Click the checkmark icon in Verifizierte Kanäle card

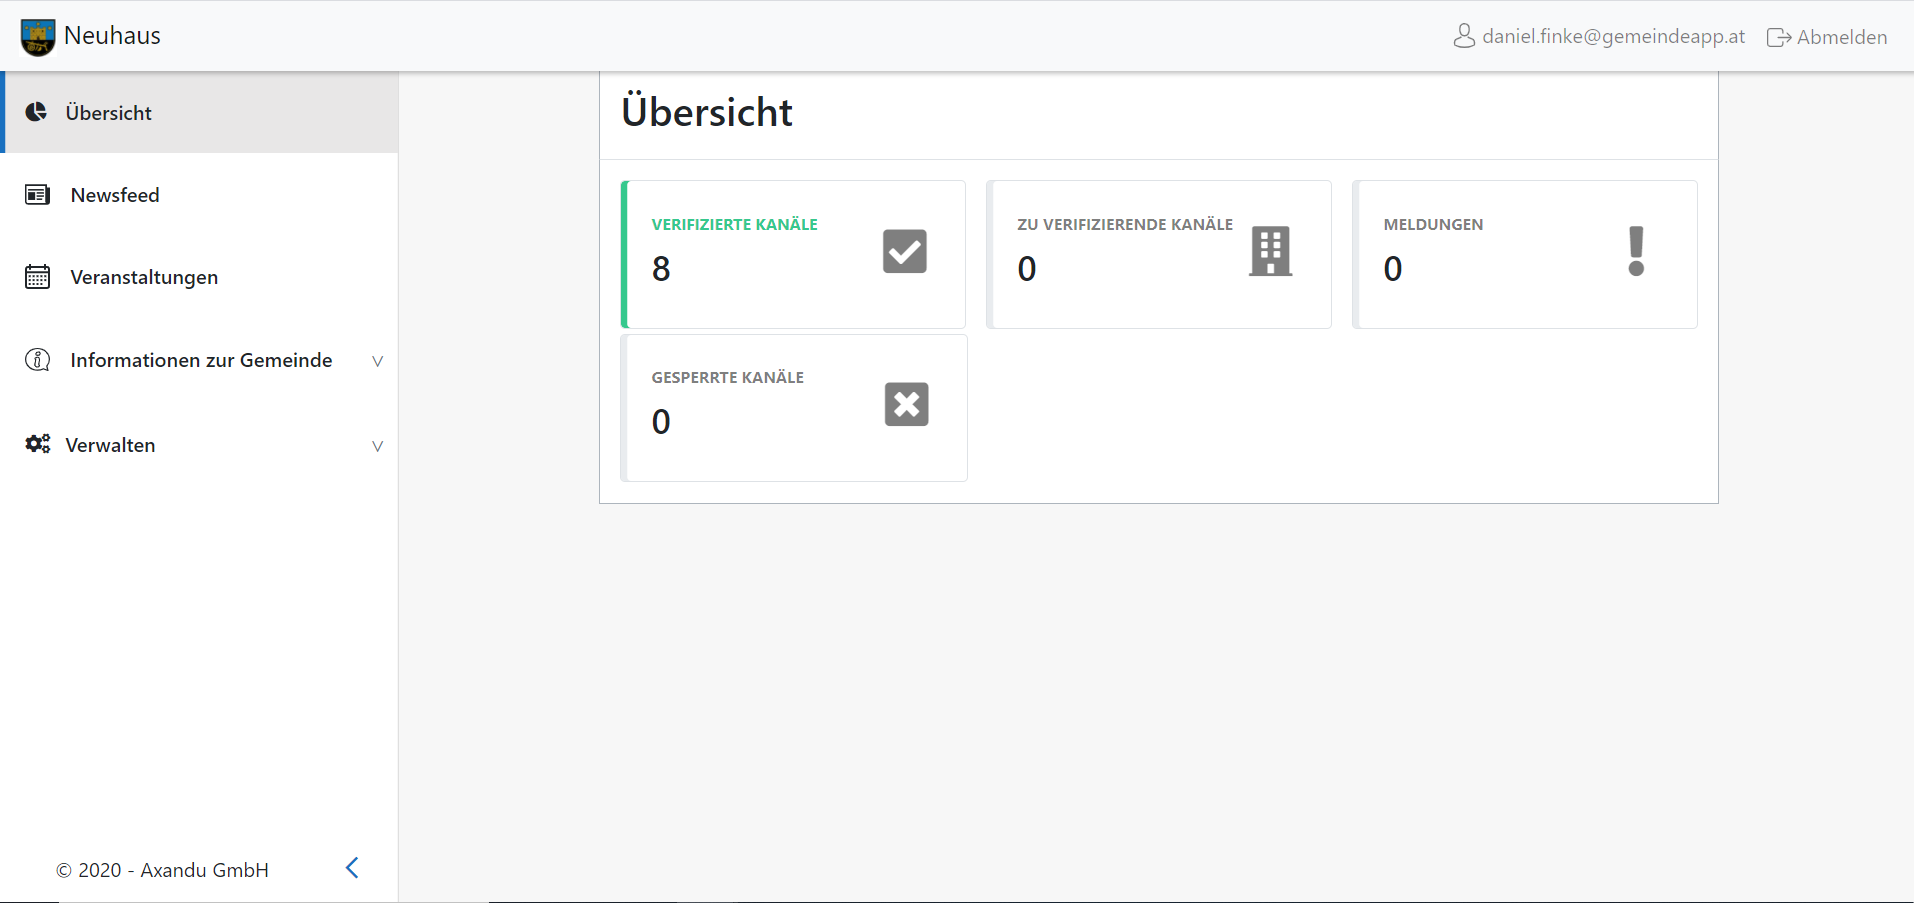coord(904,251)
